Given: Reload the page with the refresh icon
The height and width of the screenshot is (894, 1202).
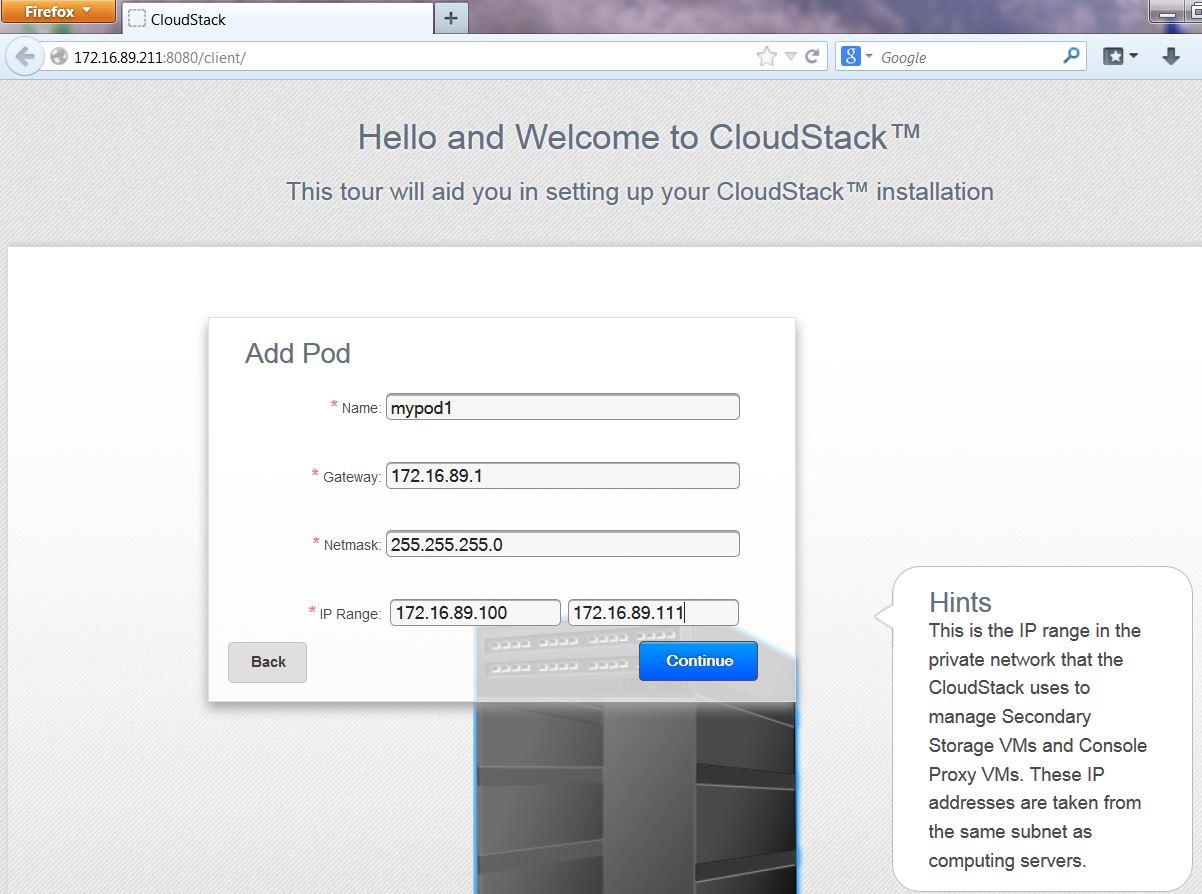Looking at the screenshot, I should tap(812, 57).
